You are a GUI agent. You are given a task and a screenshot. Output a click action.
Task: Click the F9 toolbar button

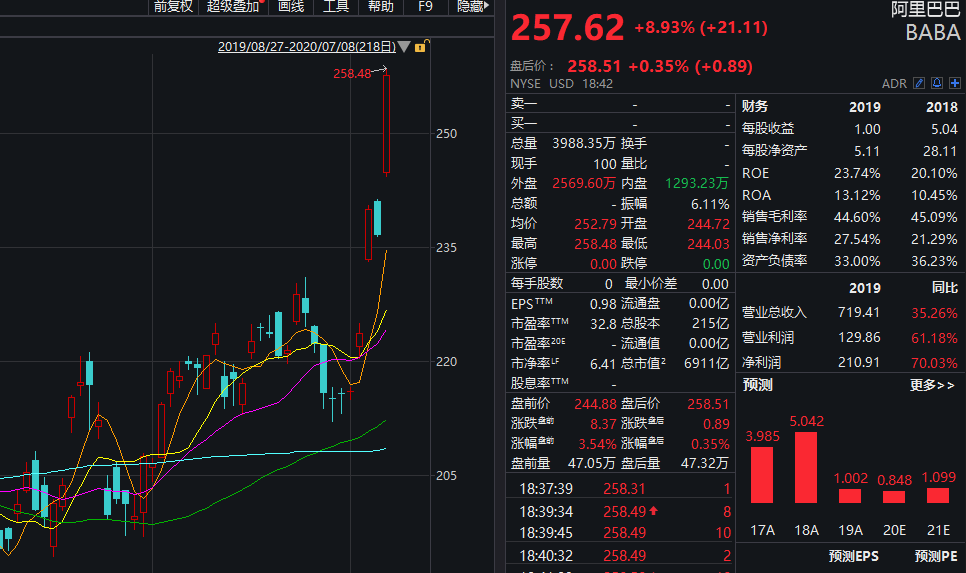(425, 6)
